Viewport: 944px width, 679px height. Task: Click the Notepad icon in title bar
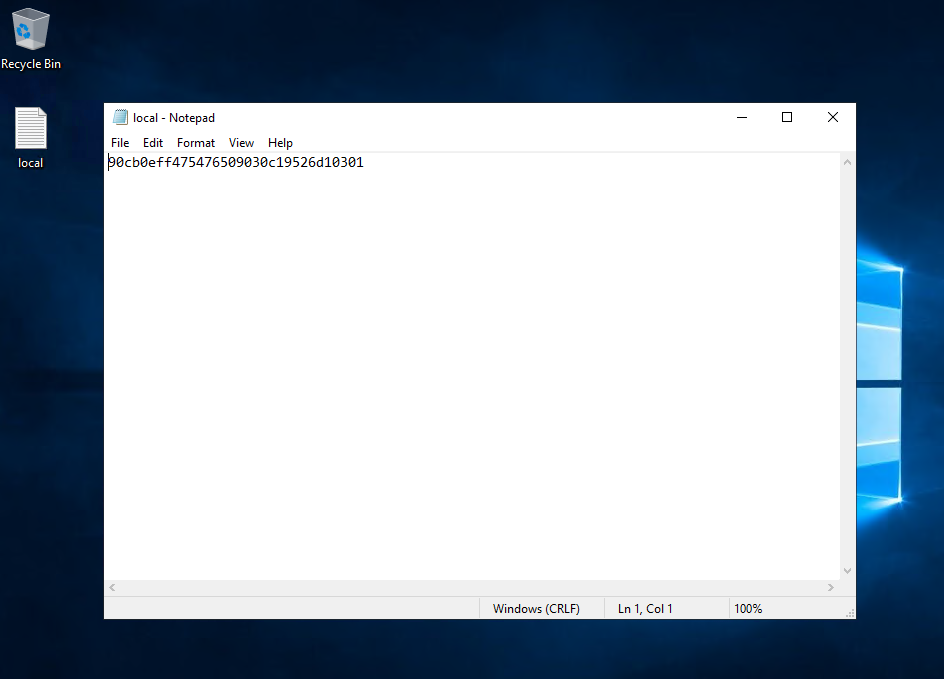coord(120,117)
